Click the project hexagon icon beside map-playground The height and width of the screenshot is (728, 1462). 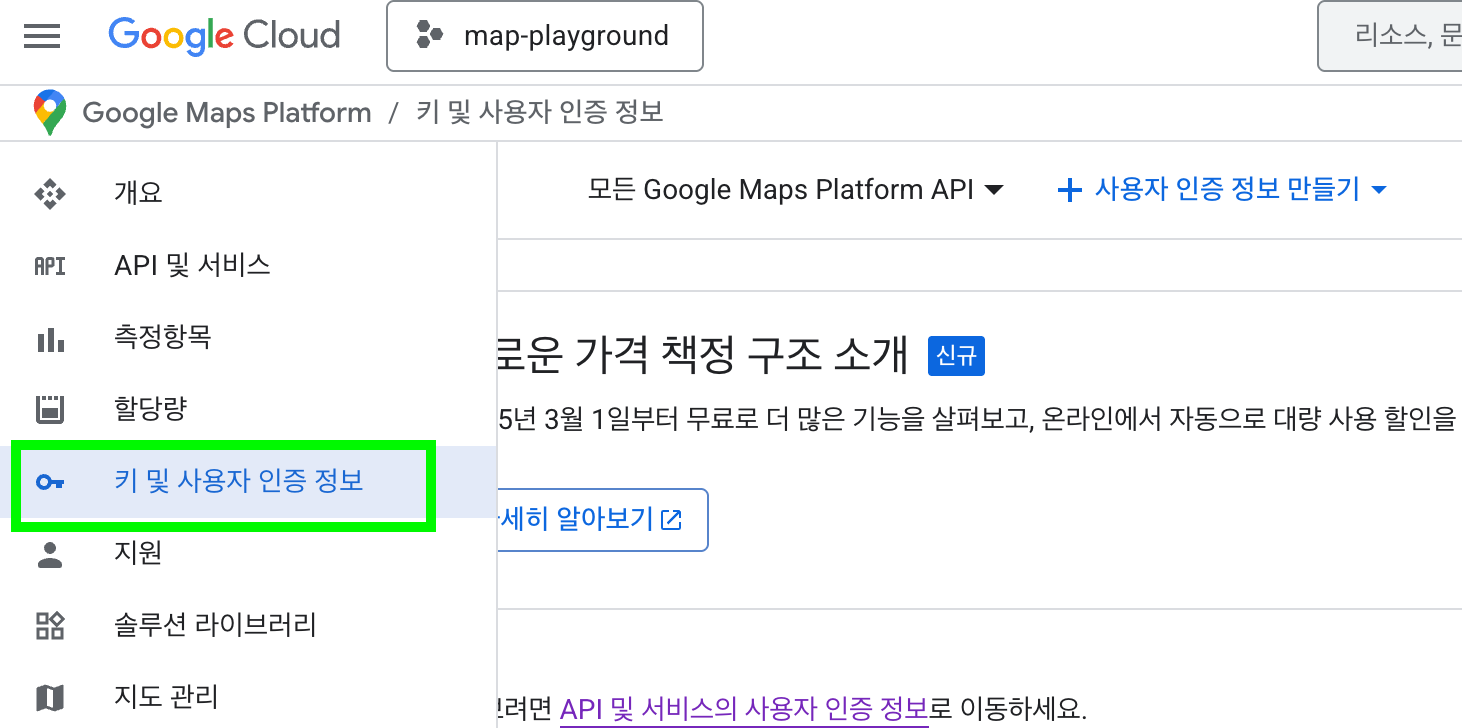[430, 36]
